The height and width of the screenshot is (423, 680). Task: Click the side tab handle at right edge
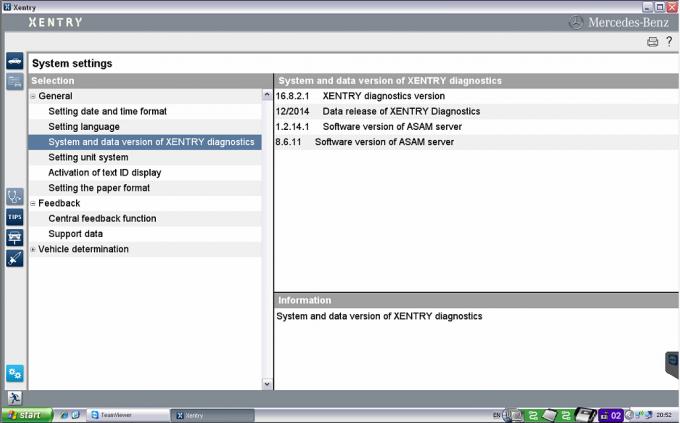[672, 364]
